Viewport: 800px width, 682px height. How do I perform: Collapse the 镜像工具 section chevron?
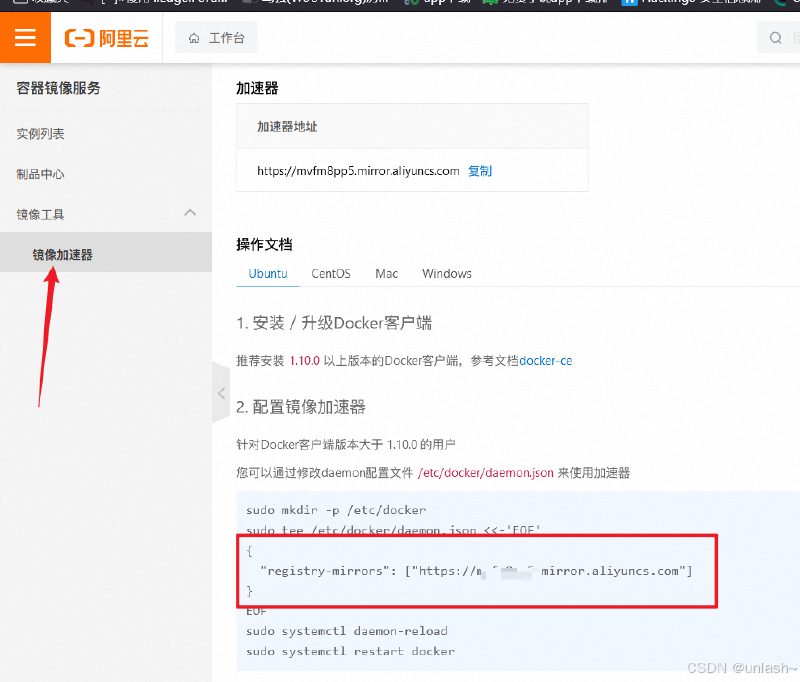[x=190, y=213]
